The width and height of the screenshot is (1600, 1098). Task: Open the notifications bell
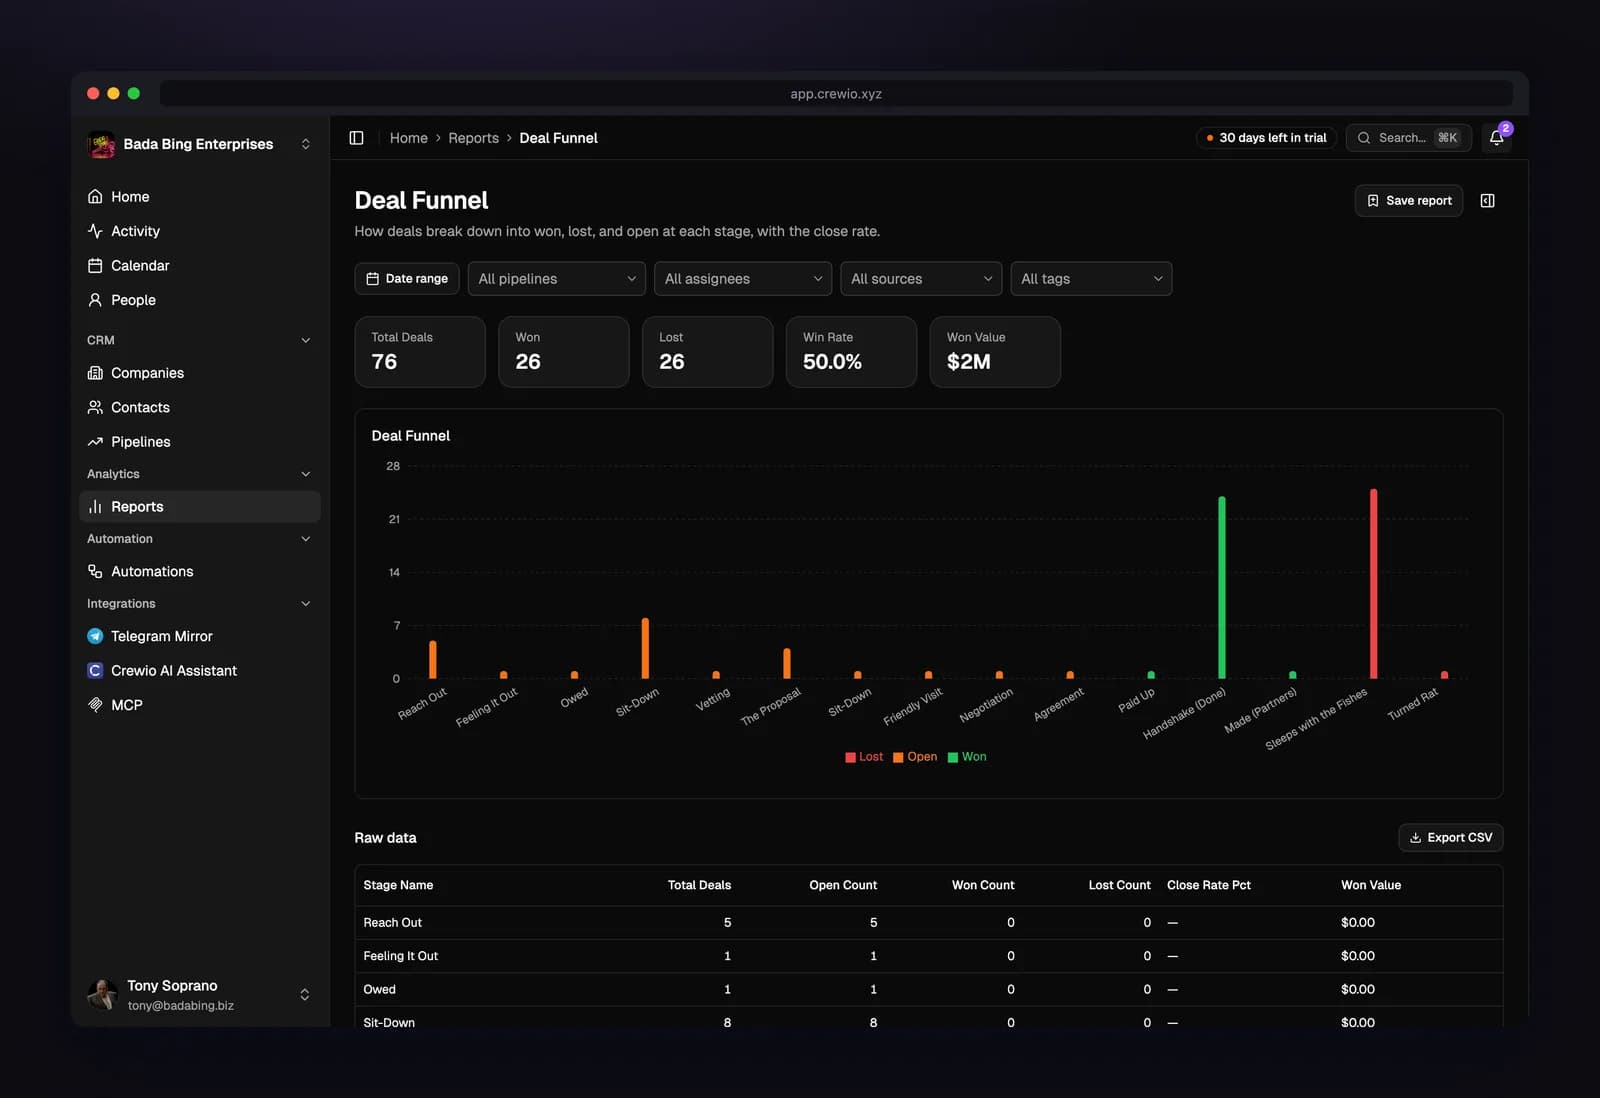click(1497, 138)
